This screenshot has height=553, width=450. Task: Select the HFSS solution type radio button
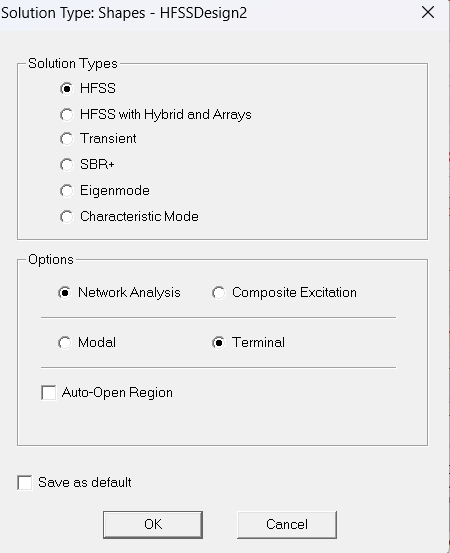[66, 89]
